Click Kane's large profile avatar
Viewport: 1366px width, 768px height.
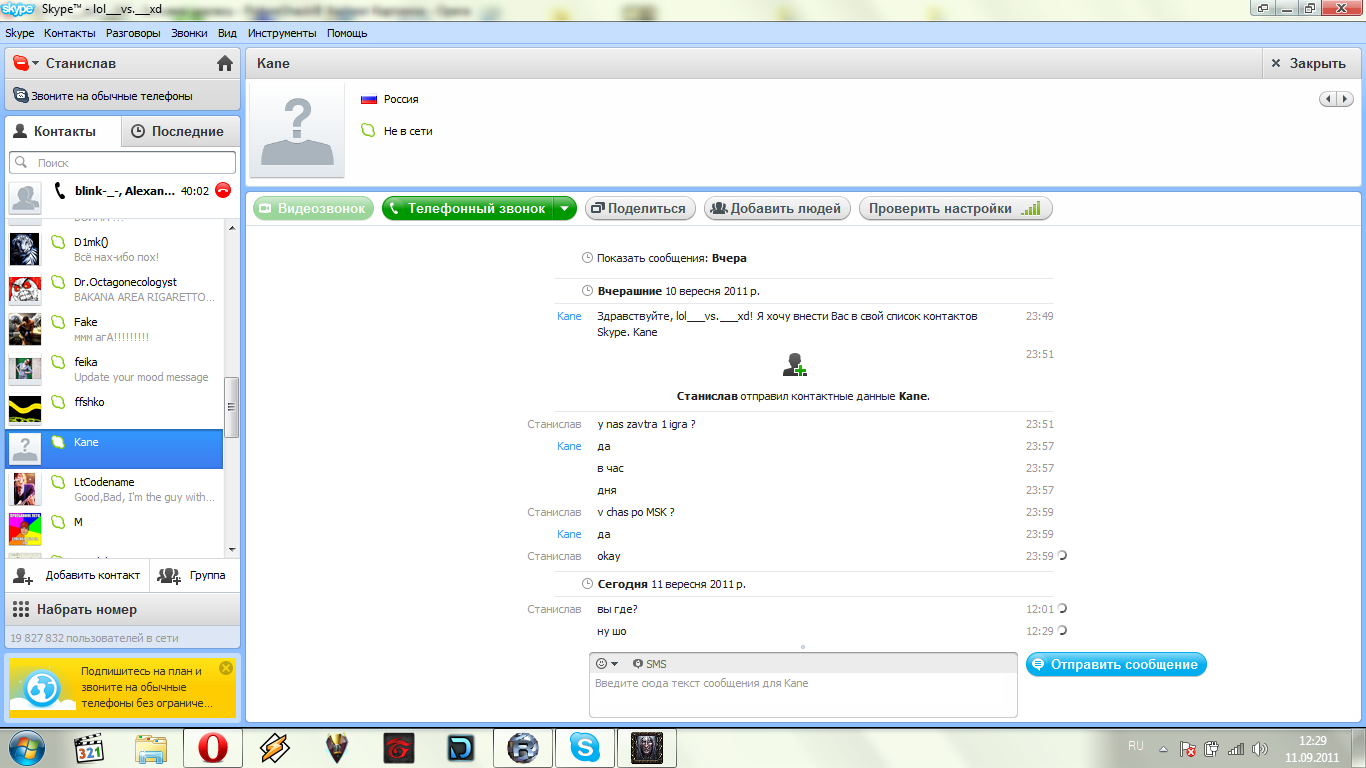point(297,130)
